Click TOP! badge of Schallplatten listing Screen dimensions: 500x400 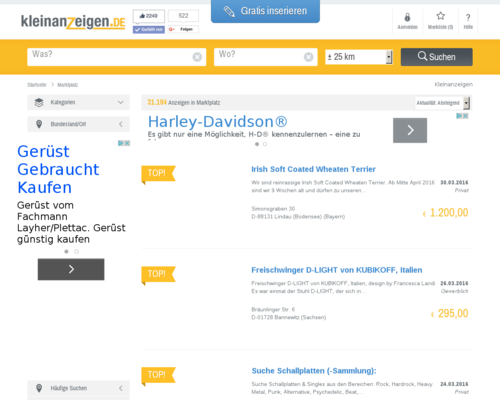click(x=158, y=376)
